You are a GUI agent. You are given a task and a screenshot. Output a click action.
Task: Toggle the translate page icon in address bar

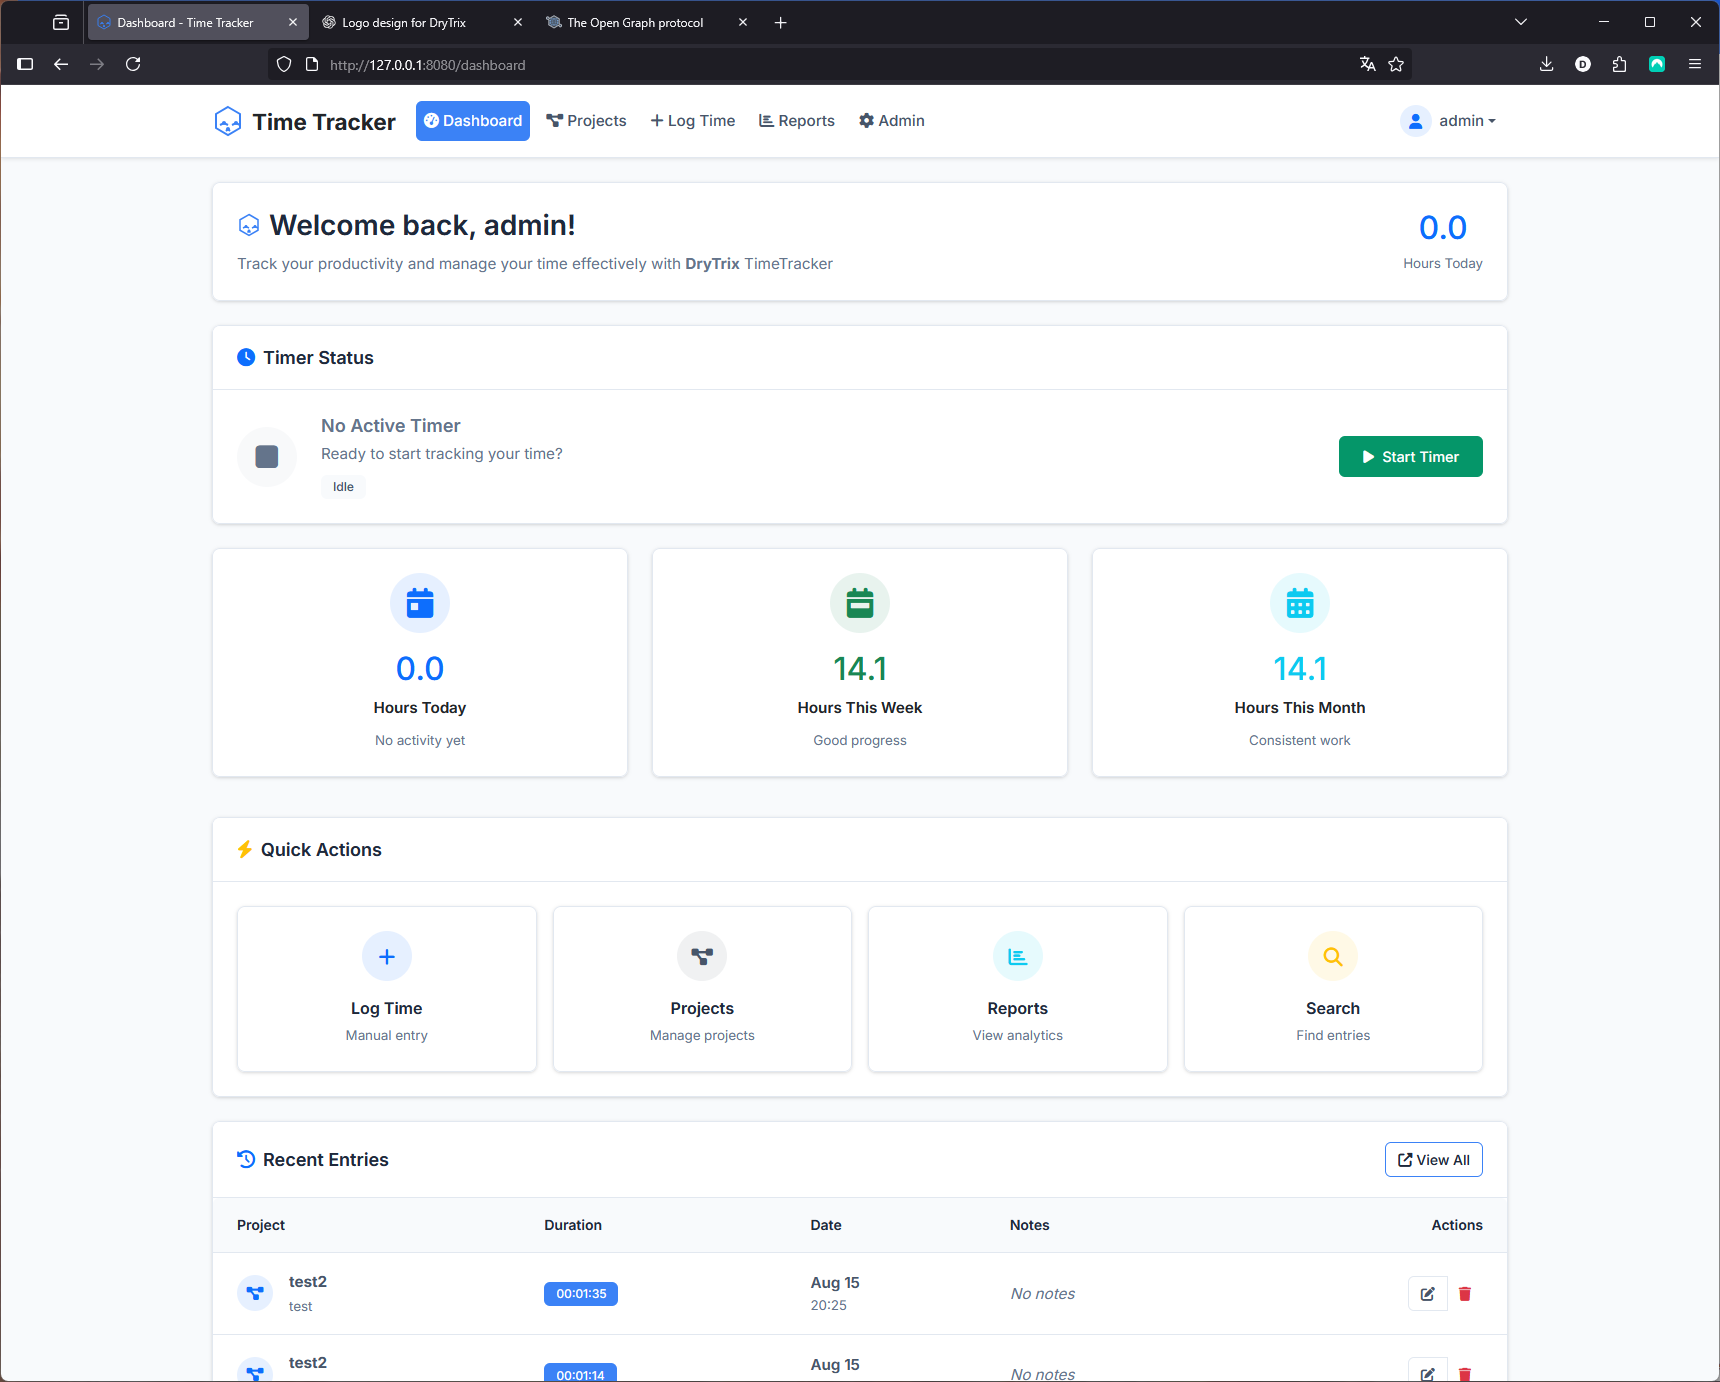point(1366,63)
